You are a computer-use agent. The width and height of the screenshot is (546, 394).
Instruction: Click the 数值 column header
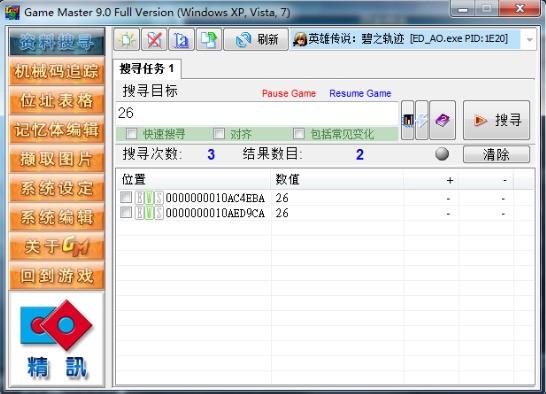[x=337, y=180]
